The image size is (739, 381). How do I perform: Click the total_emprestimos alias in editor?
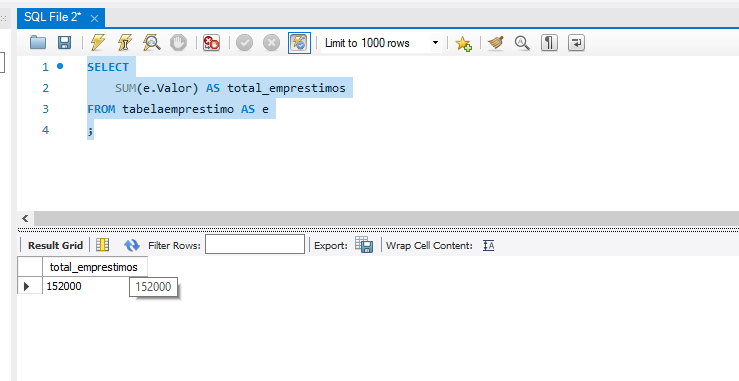click(286, 88)
